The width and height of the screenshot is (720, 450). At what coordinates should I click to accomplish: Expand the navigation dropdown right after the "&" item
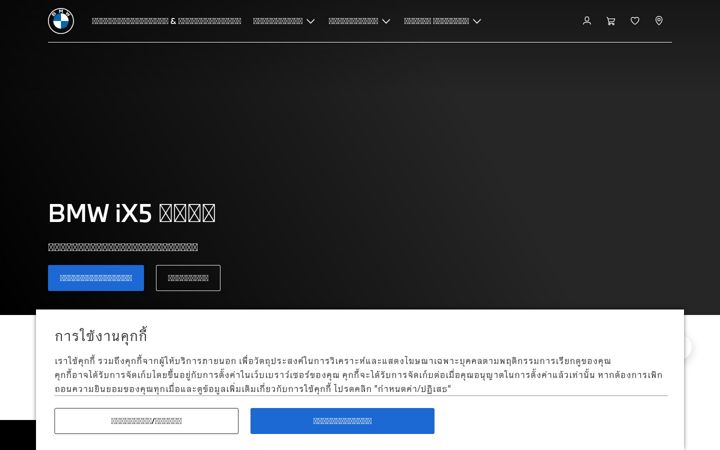pos(283,21)
